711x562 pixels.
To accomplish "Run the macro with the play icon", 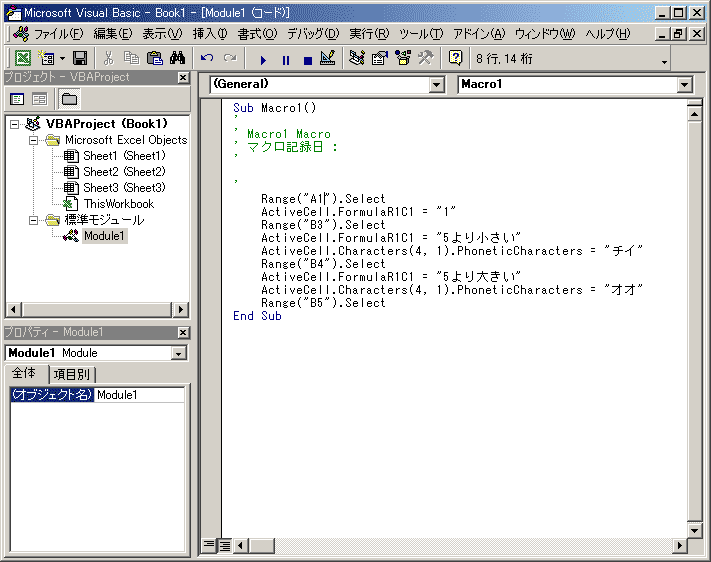I will point(263,59).
